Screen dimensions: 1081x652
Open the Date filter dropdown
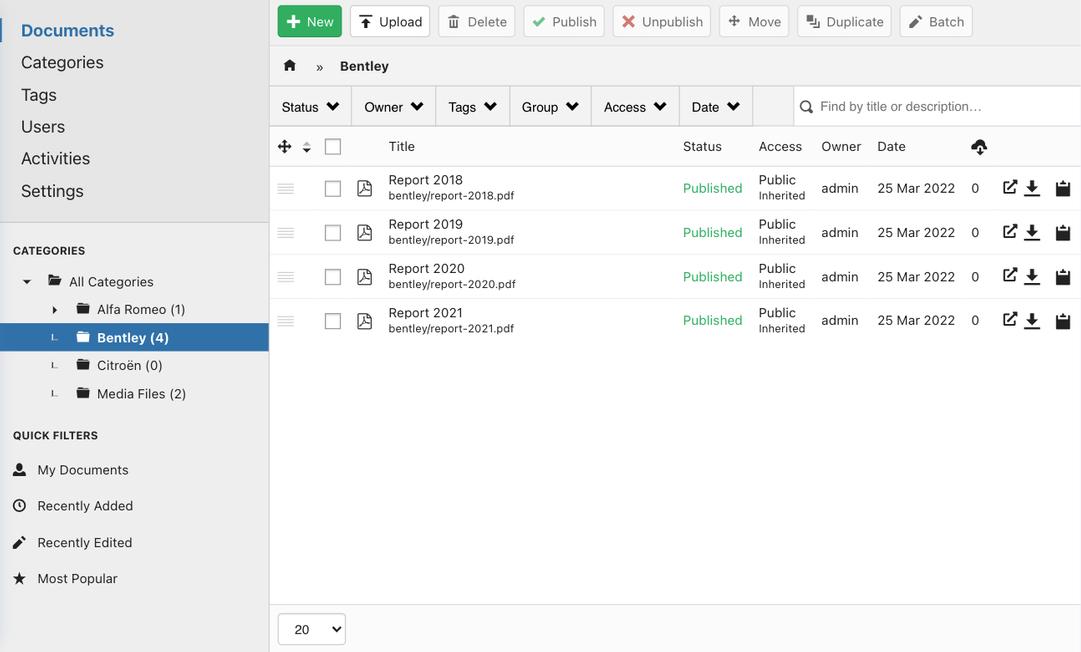coord(716,107)
